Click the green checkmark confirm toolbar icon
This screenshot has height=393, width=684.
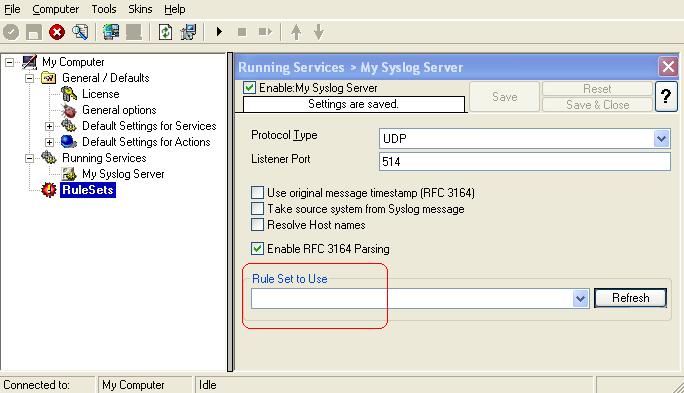coord(11,32)
